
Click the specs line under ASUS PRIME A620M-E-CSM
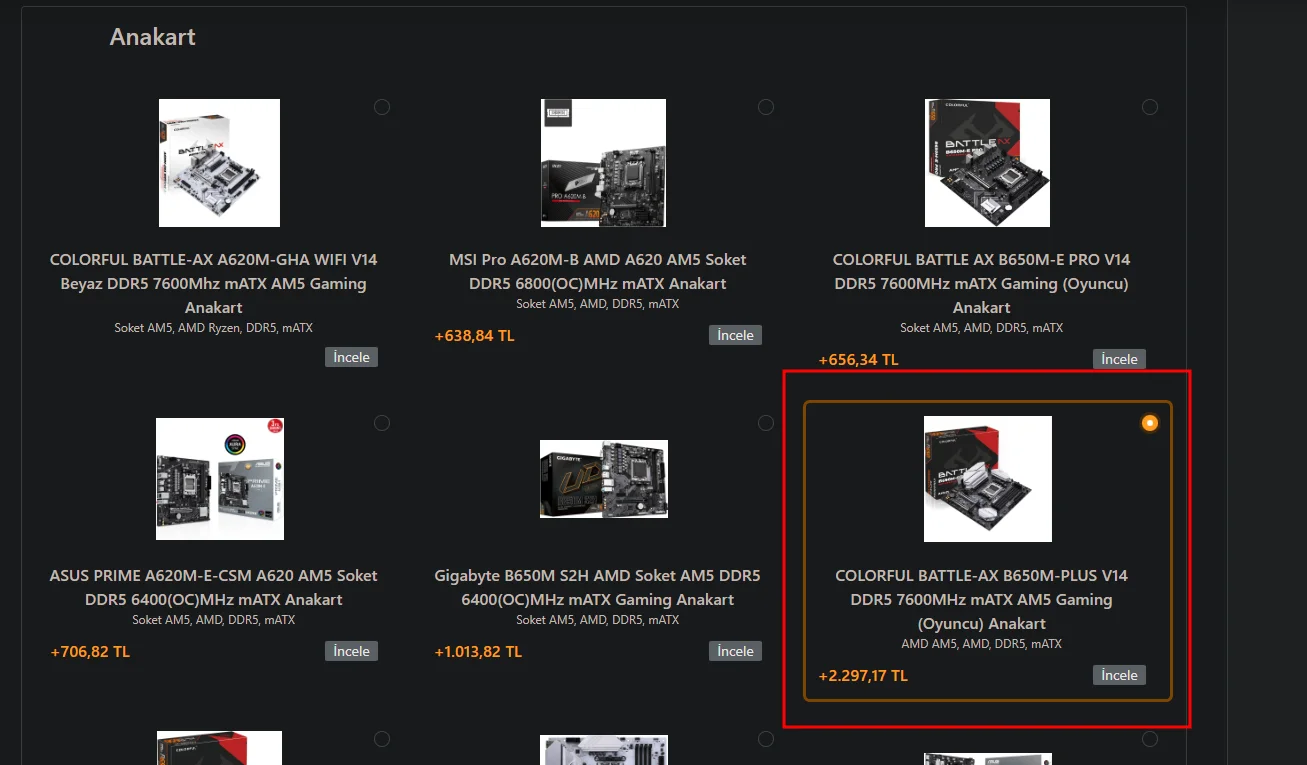214,620
